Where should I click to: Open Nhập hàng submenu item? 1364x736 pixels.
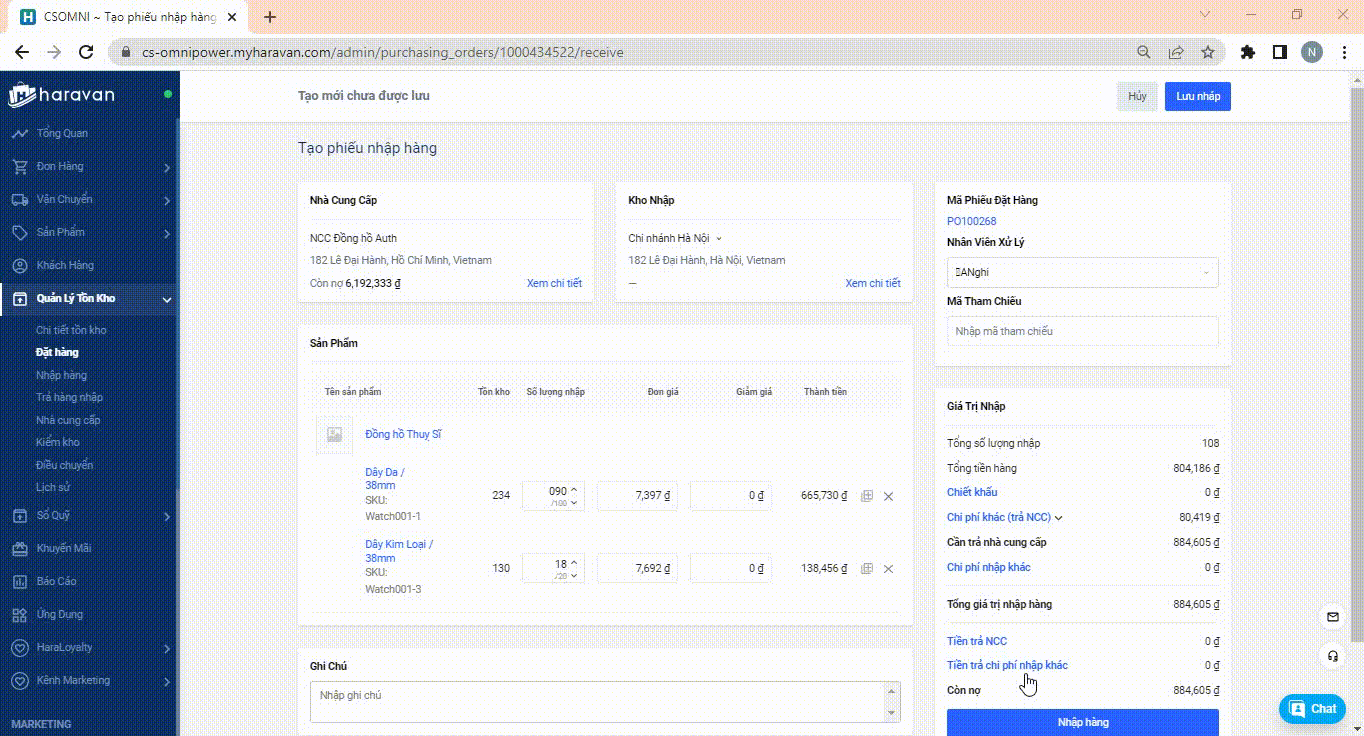point(61,375)
